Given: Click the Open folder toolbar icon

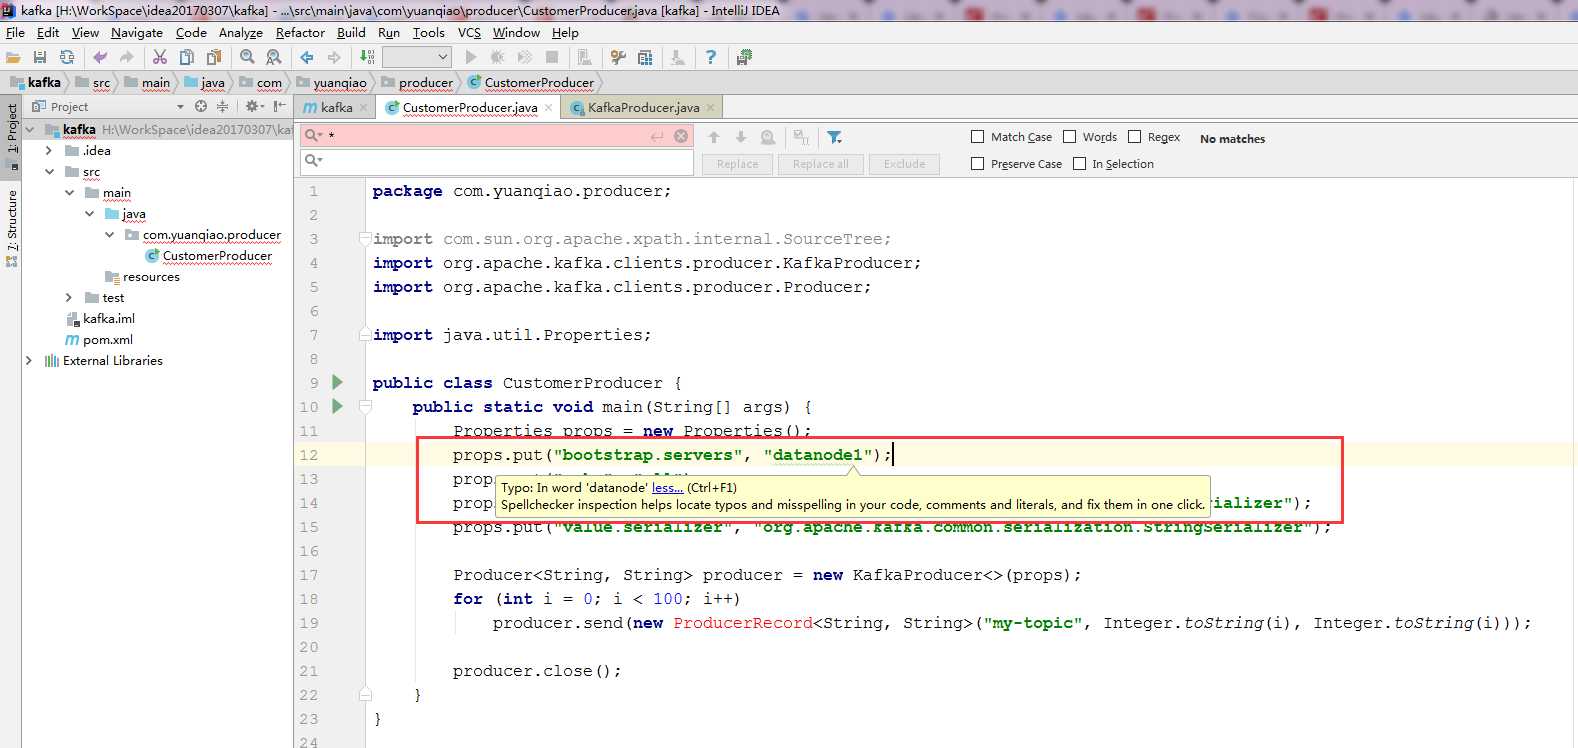Looking at the screenshot, I should 13,58.
